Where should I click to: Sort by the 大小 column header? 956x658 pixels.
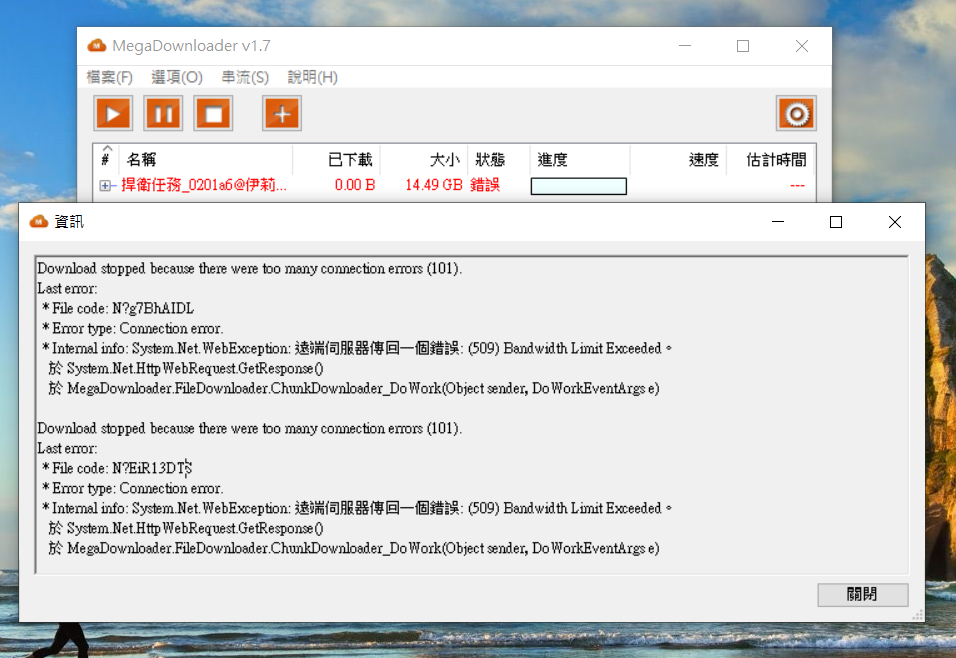click(x=424, y=160)
